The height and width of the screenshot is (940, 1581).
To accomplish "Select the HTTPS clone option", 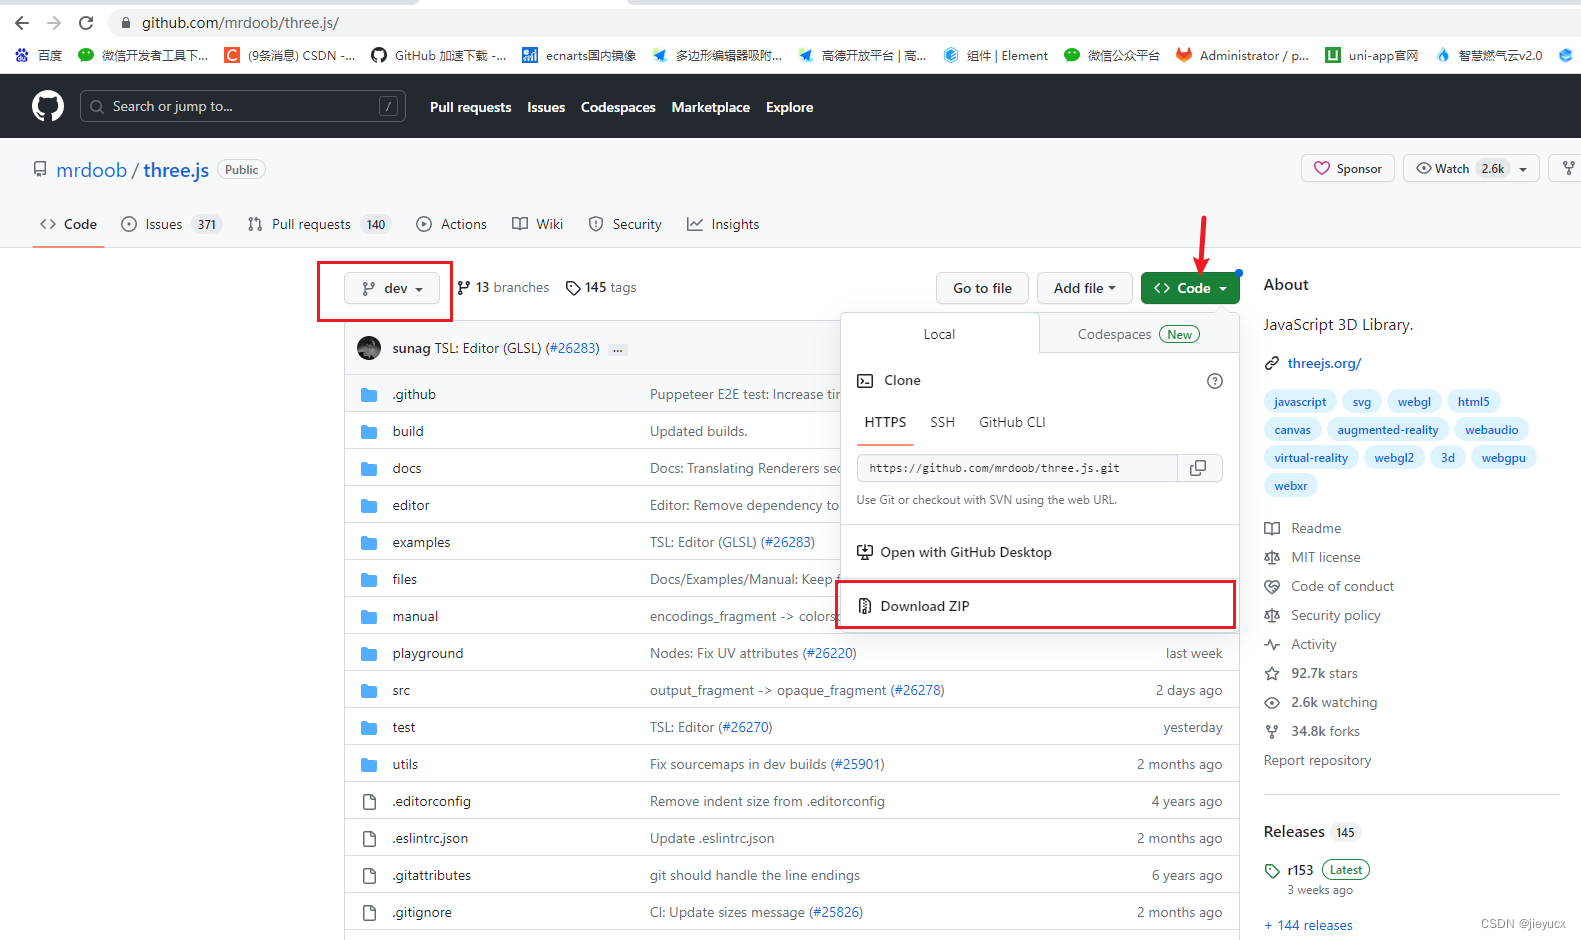I will pos(885,423).
